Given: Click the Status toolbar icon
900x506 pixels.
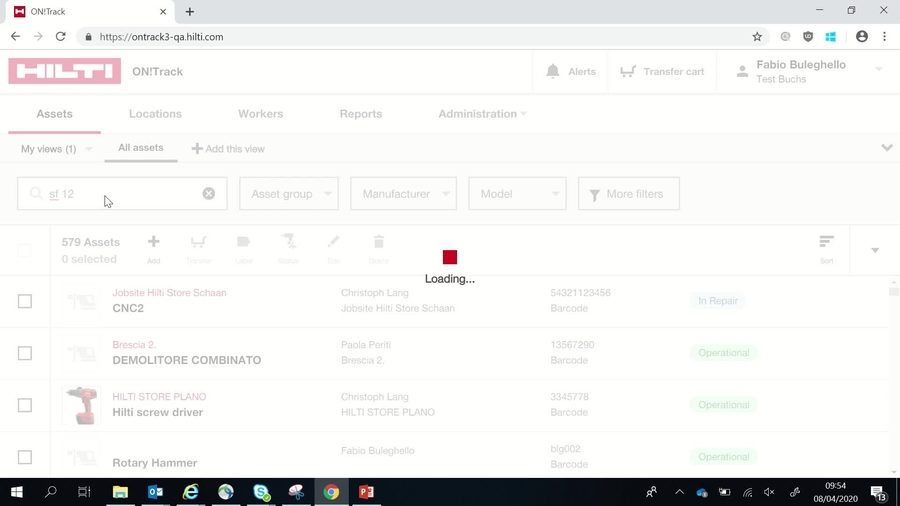Looking at the screenshot, I should point(289,242).
